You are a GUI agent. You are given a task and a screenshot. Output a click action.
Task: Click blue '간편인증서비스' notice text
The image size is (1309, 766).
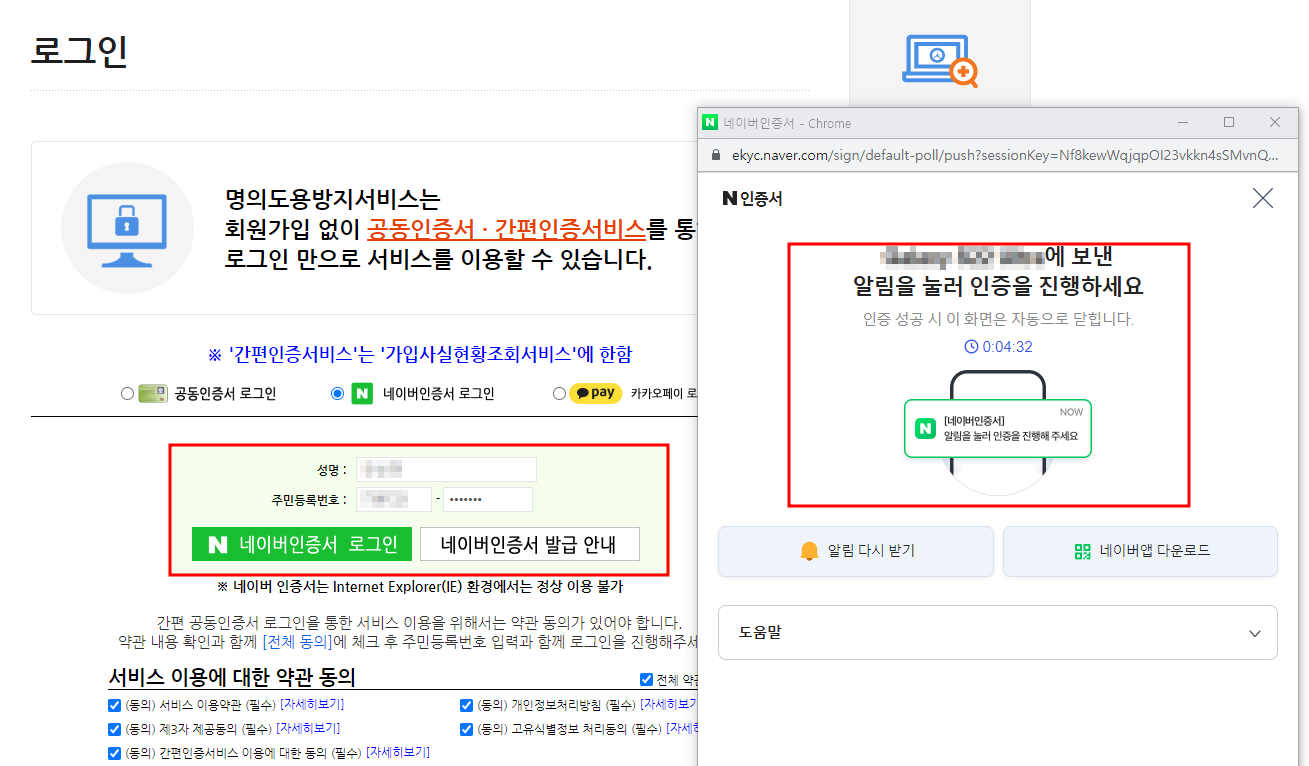[420, 354]
